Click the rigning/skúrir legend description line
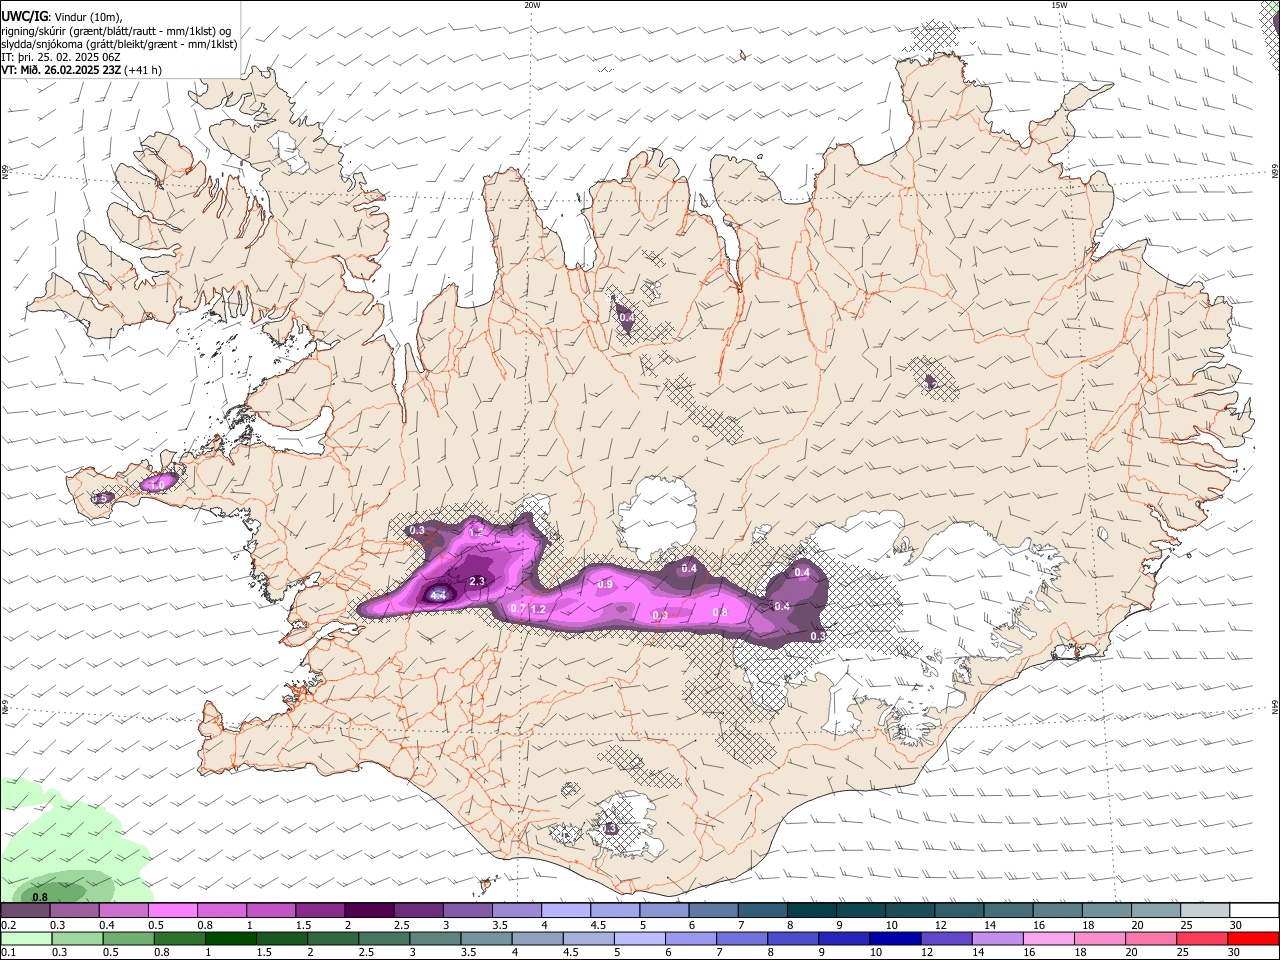The image size is (1280, 960). tap(116, 31)
